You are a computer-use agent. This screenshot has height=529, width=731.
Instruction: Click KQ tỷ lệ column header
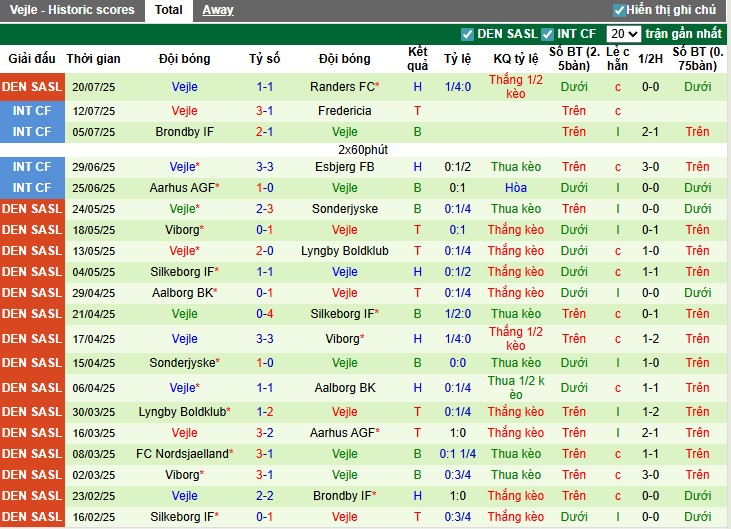click(516, 59)
